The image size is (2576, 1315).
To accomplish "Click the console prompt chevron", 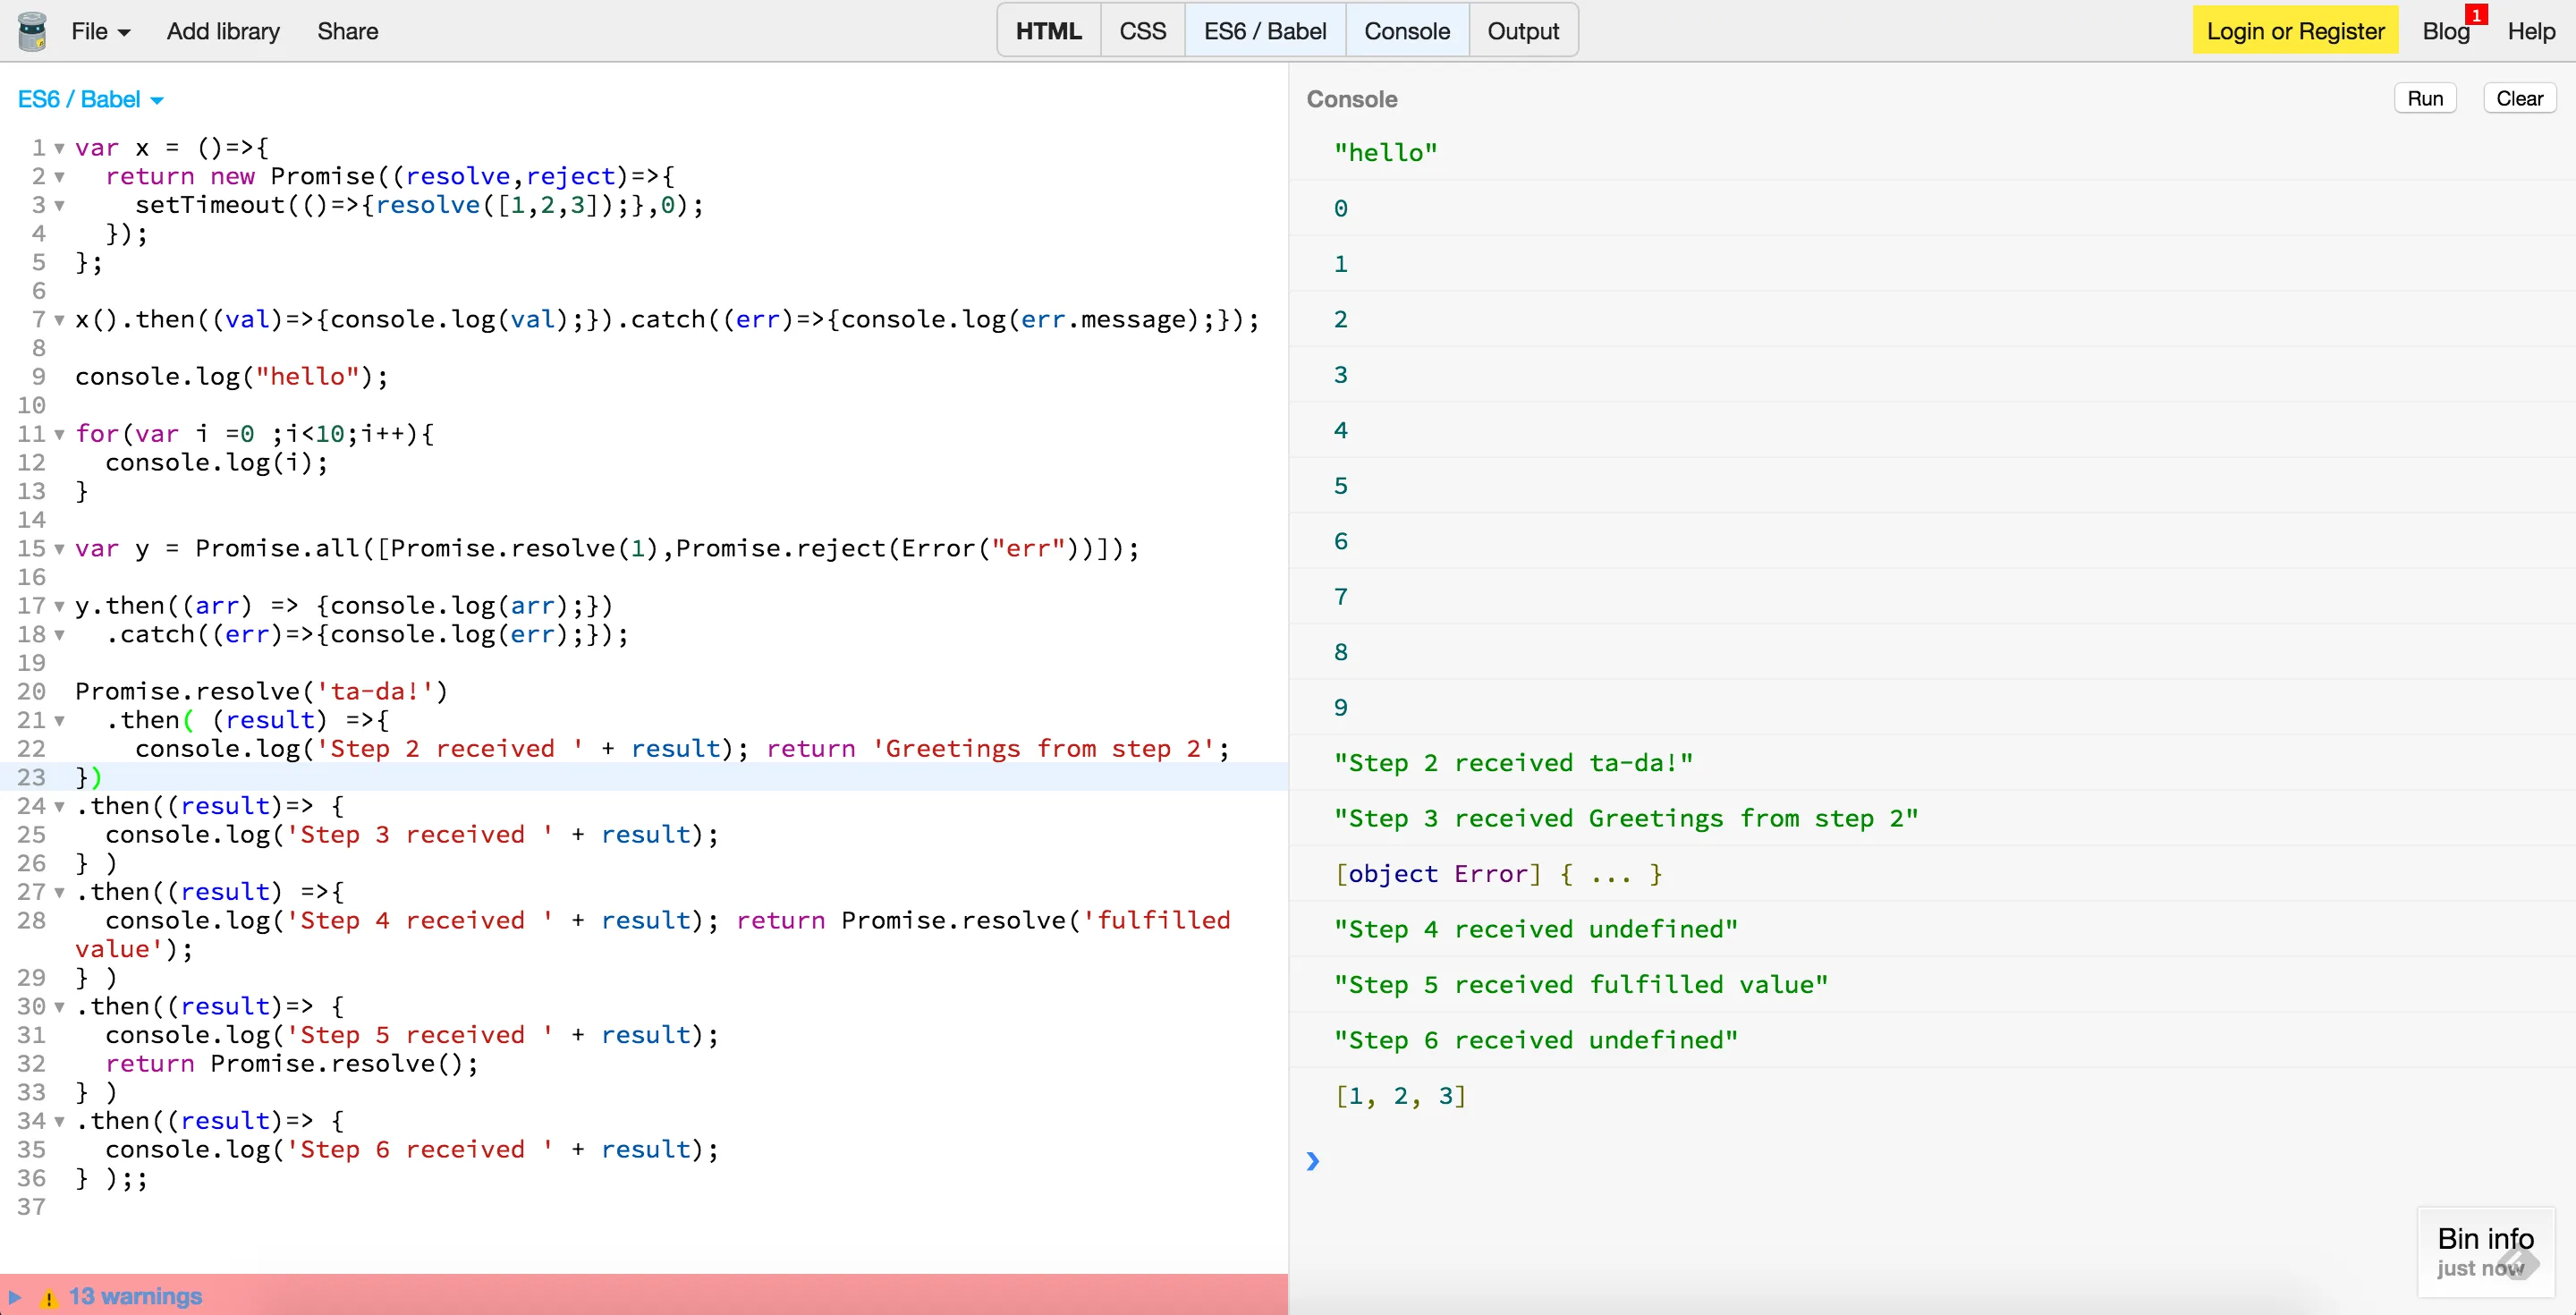I will (1313, 1161).
